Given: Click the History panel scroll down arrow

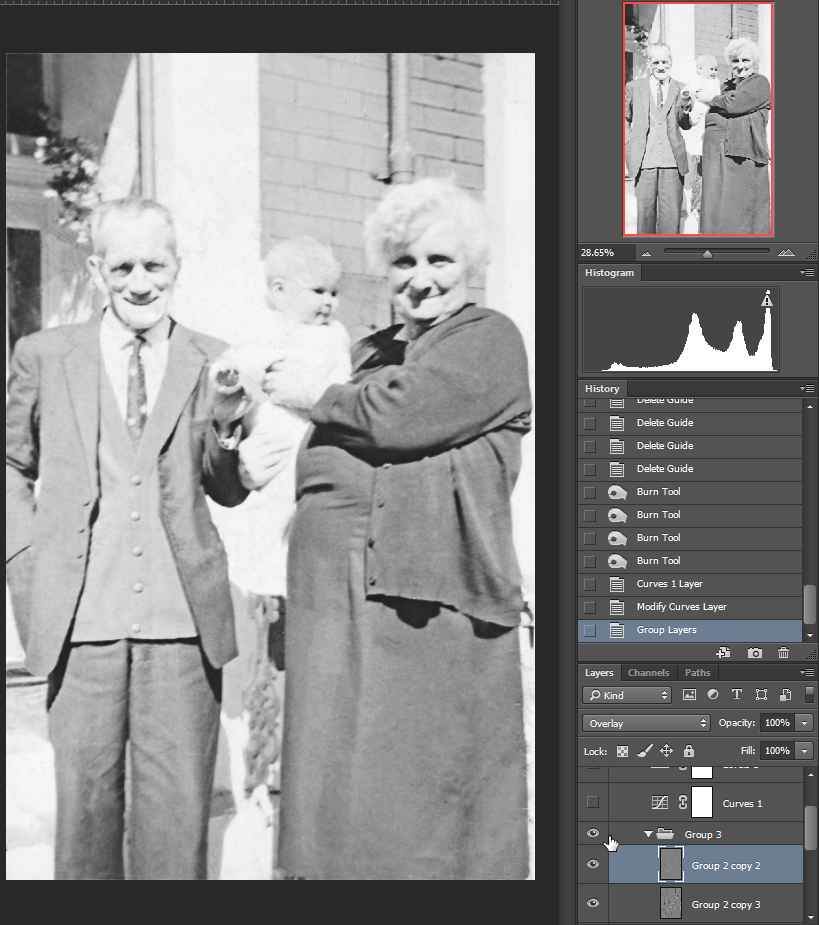Looking at the screenshot, I should [x=810, y=635].
